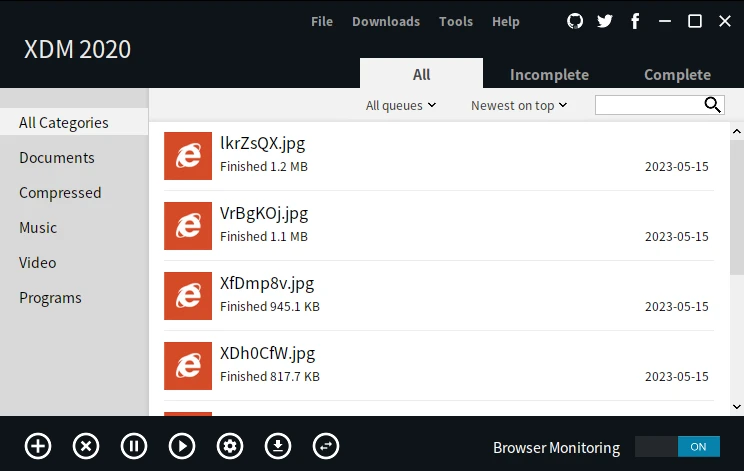Toggle Browser Monitoring switch off
The width and height of the screenshot is (744, 471).
pos(677,447)
